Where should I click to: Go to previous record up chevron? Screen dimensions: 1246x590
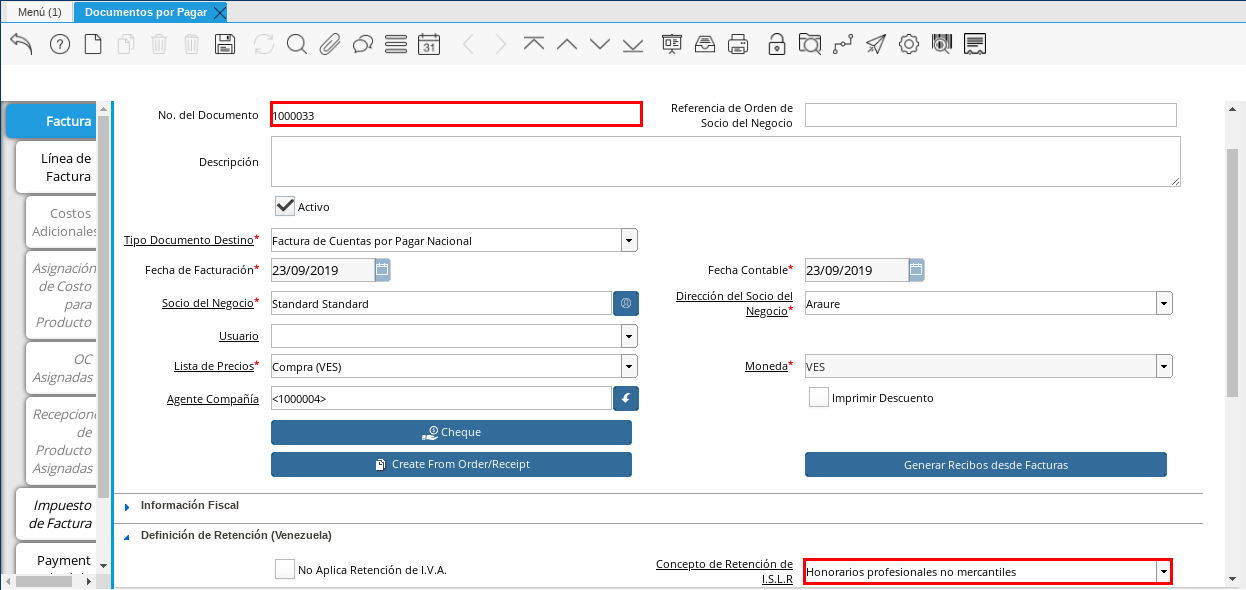(x=567, y=44)
